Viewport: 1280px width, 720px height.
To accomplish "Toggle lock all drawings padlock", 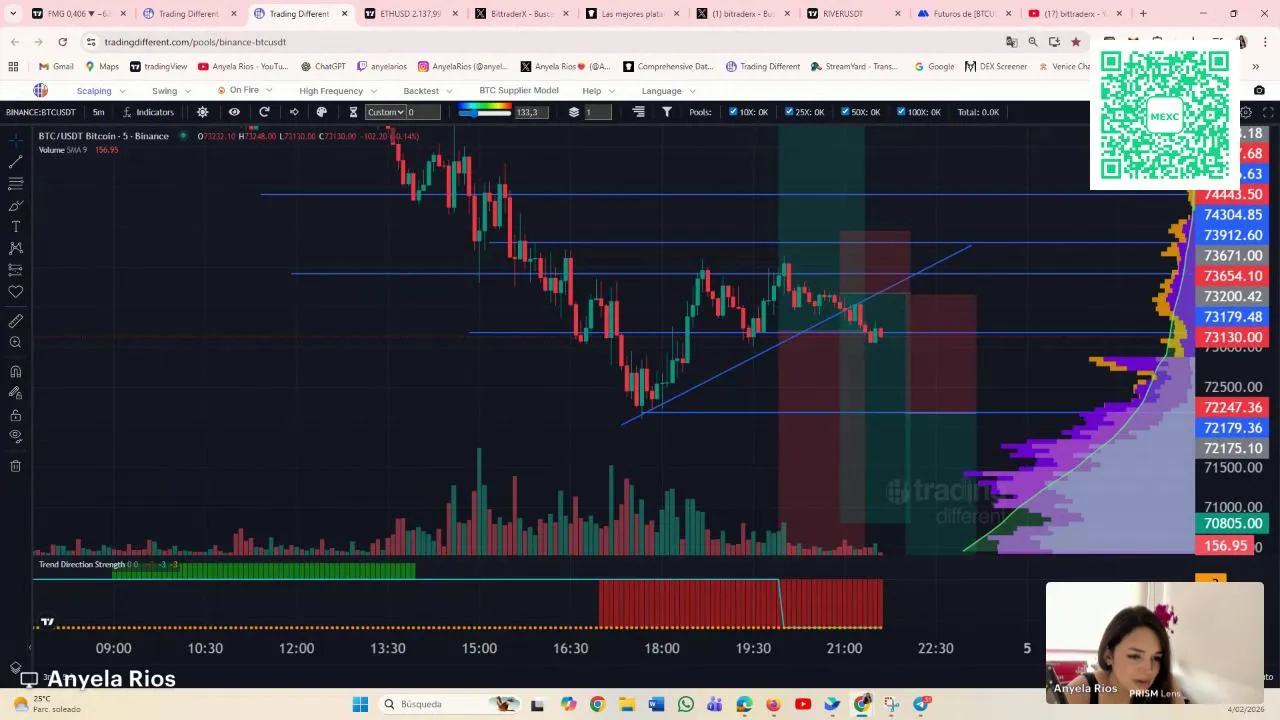I will [15, 415].
